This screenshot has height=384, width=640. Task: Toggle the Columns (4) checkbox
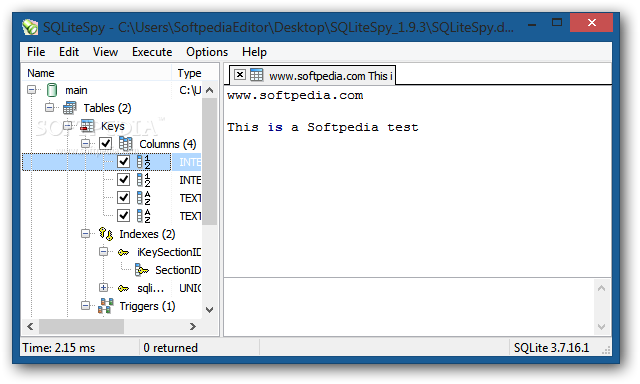(x=105, y=144)
